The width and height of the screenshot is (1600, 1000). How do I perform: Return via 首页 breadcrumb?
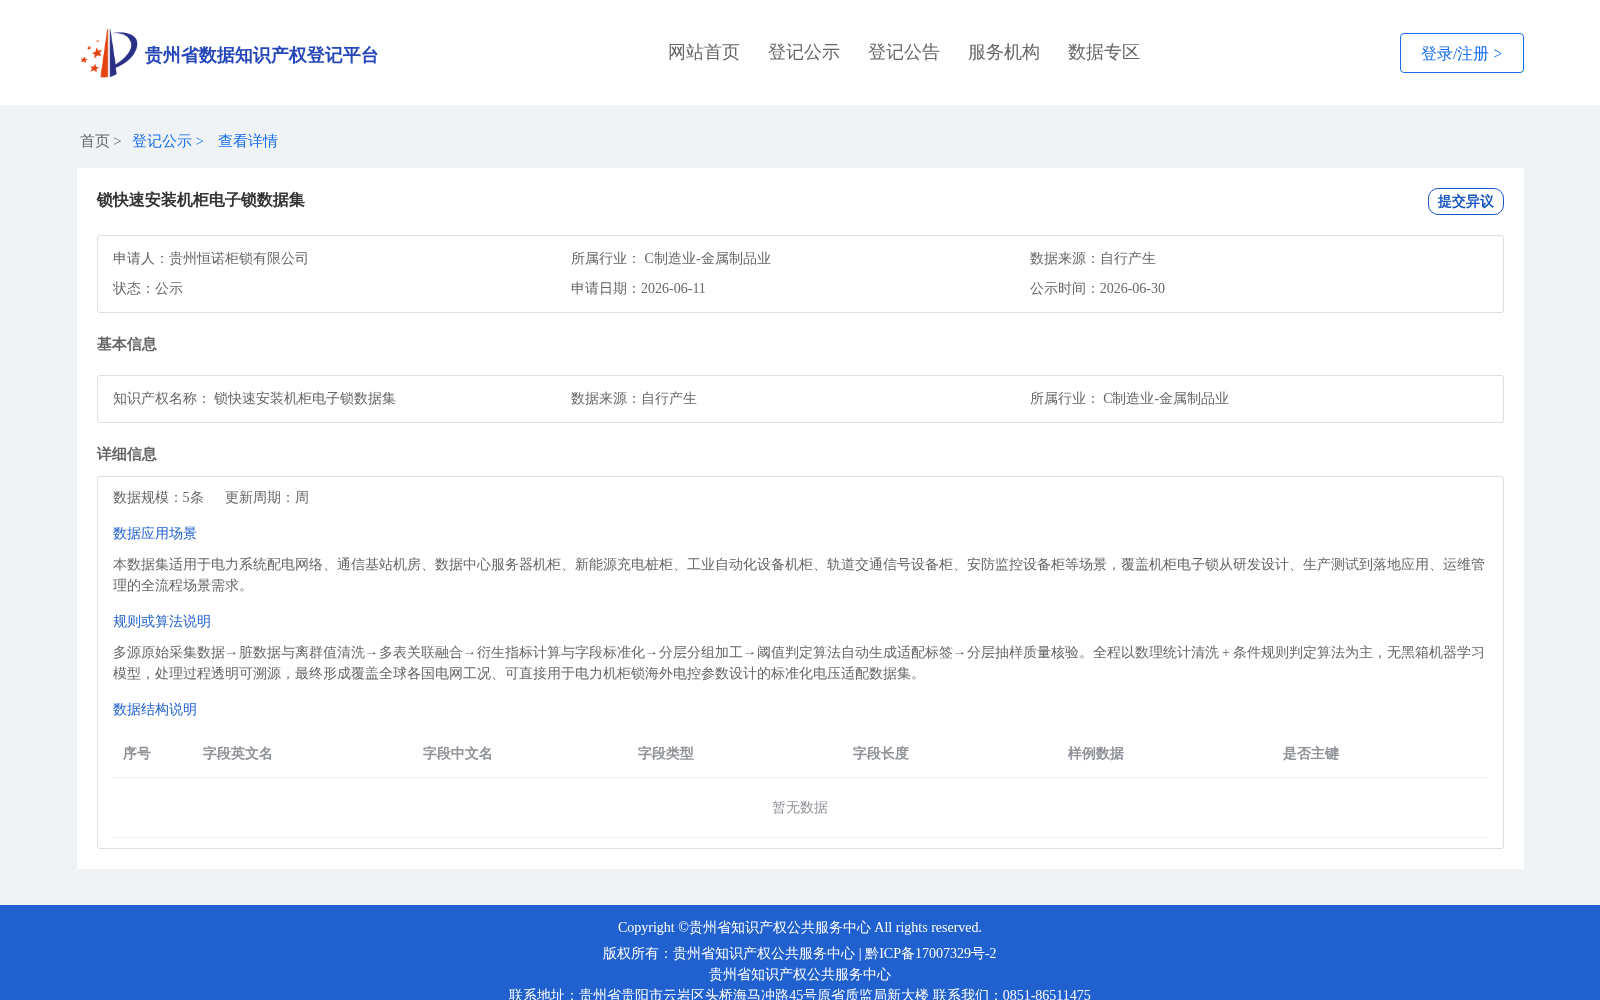pos(95,141)
